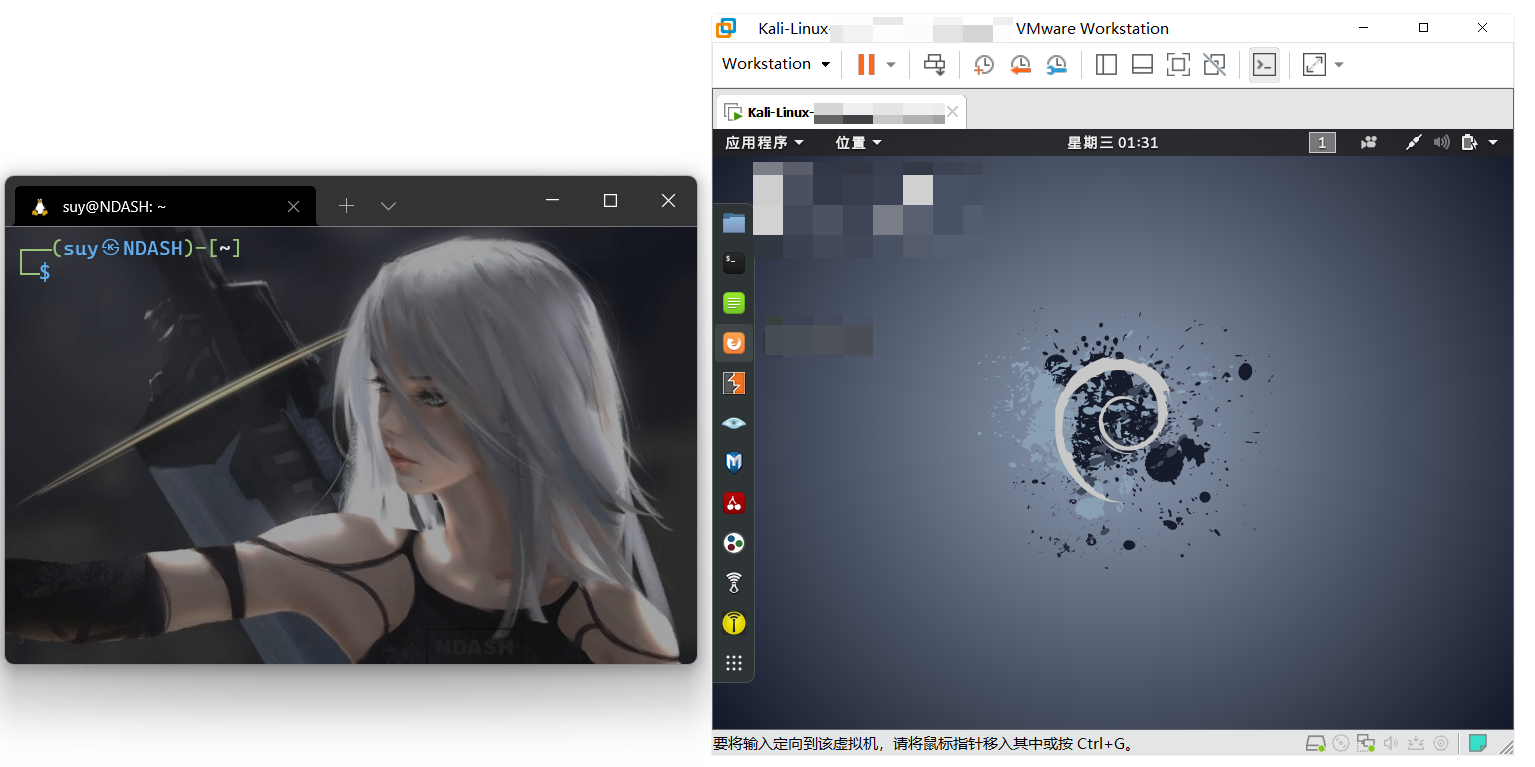Open the green text editor dock icon
1535x767 pixels.
pyautogui.click(x=734, y=303)
